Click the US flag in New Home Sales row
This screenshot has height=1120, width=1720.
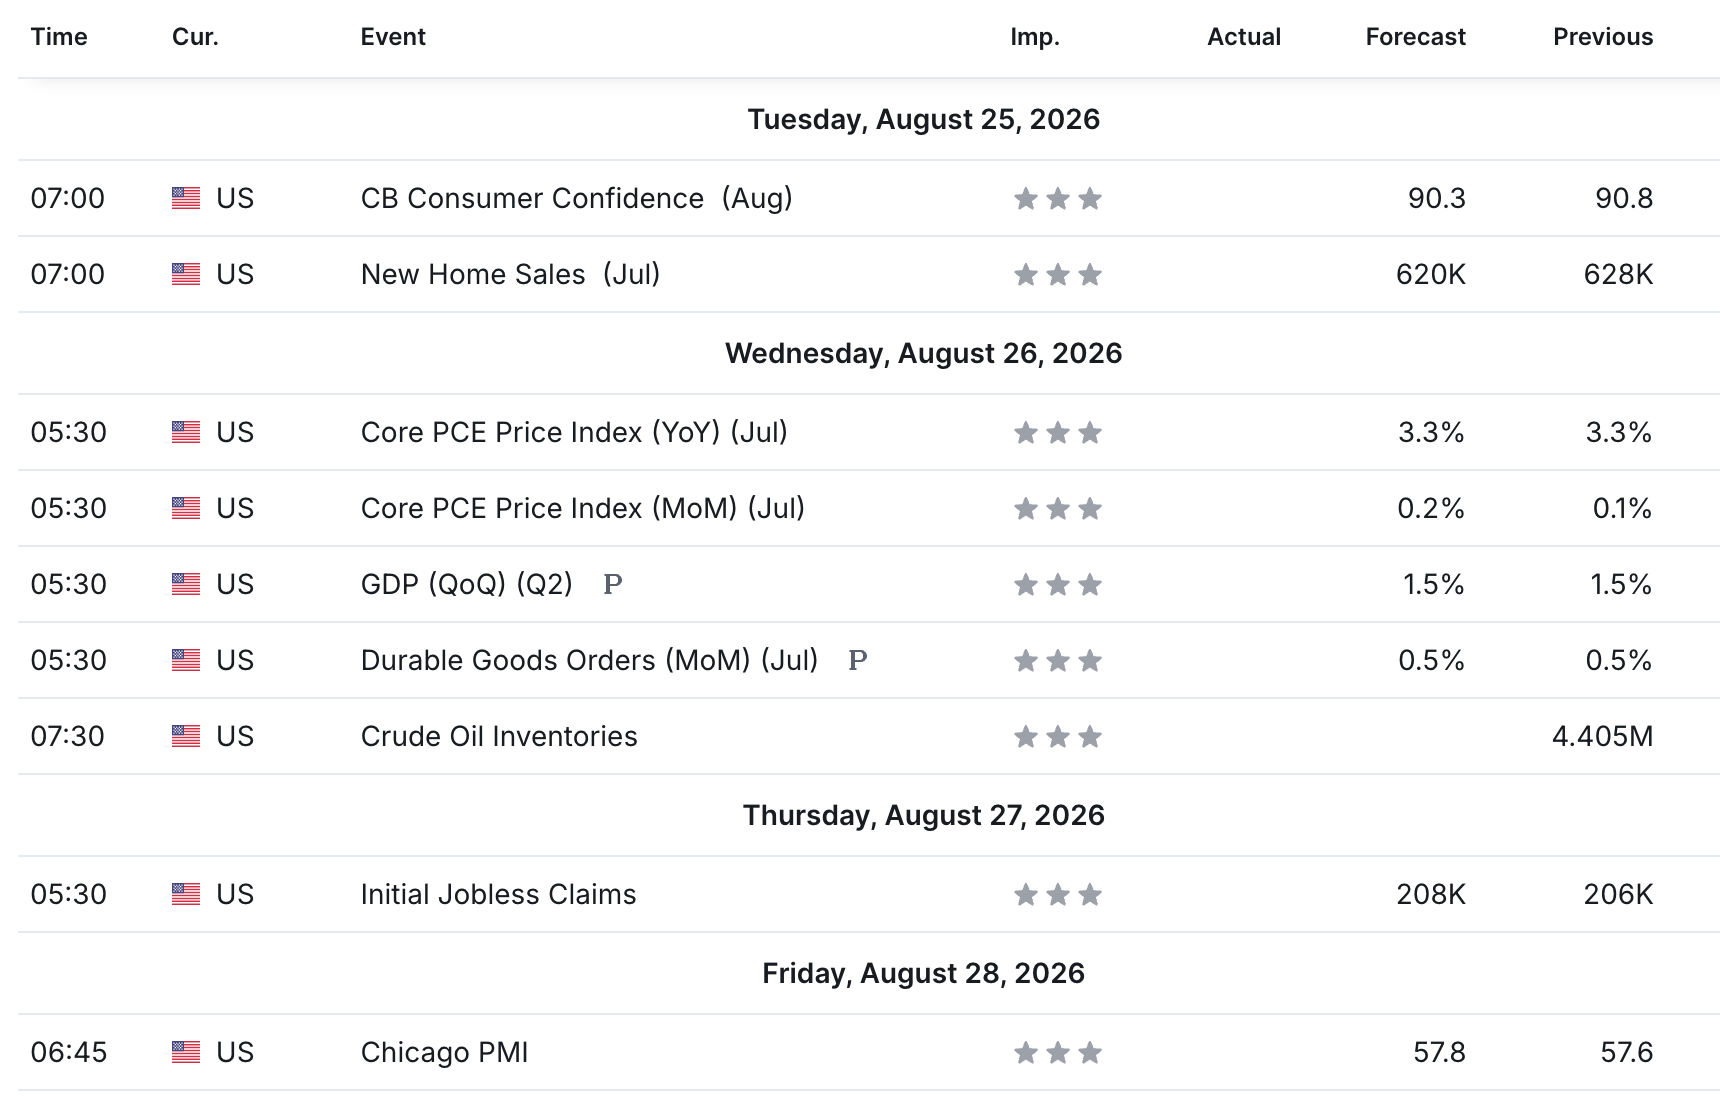186,274
